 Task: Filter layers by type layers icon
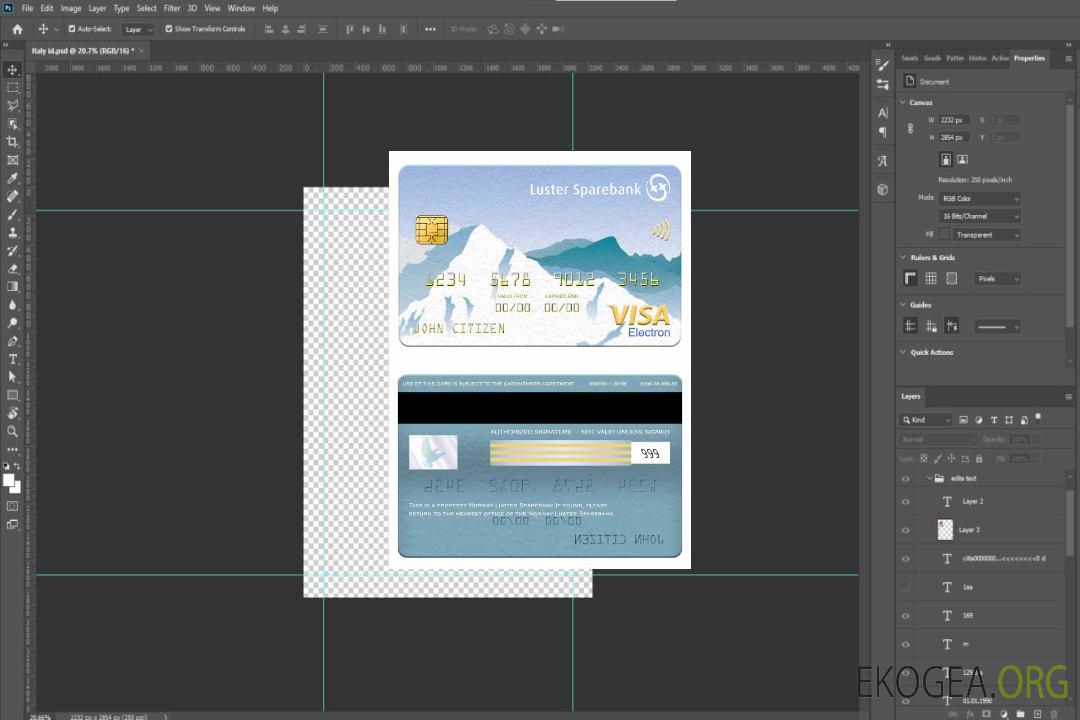994,420
